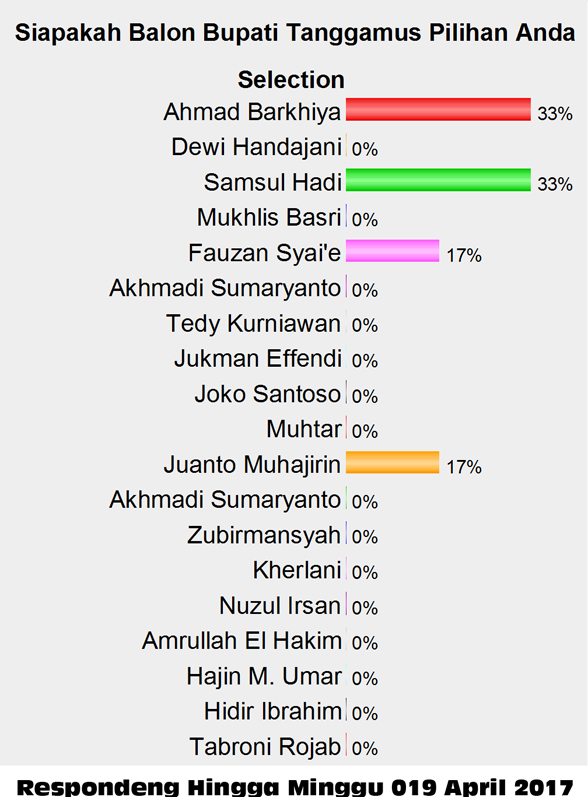588x797 pixels.
Task: Click the Jukman Effendi name
Action: tap(258, 359)
